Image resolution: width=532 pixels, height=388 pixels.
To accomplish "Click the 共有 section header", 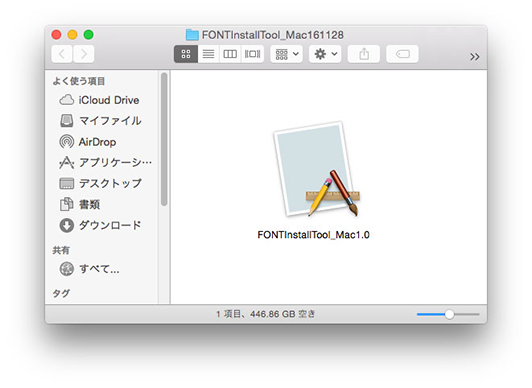I will click(61, 250).
